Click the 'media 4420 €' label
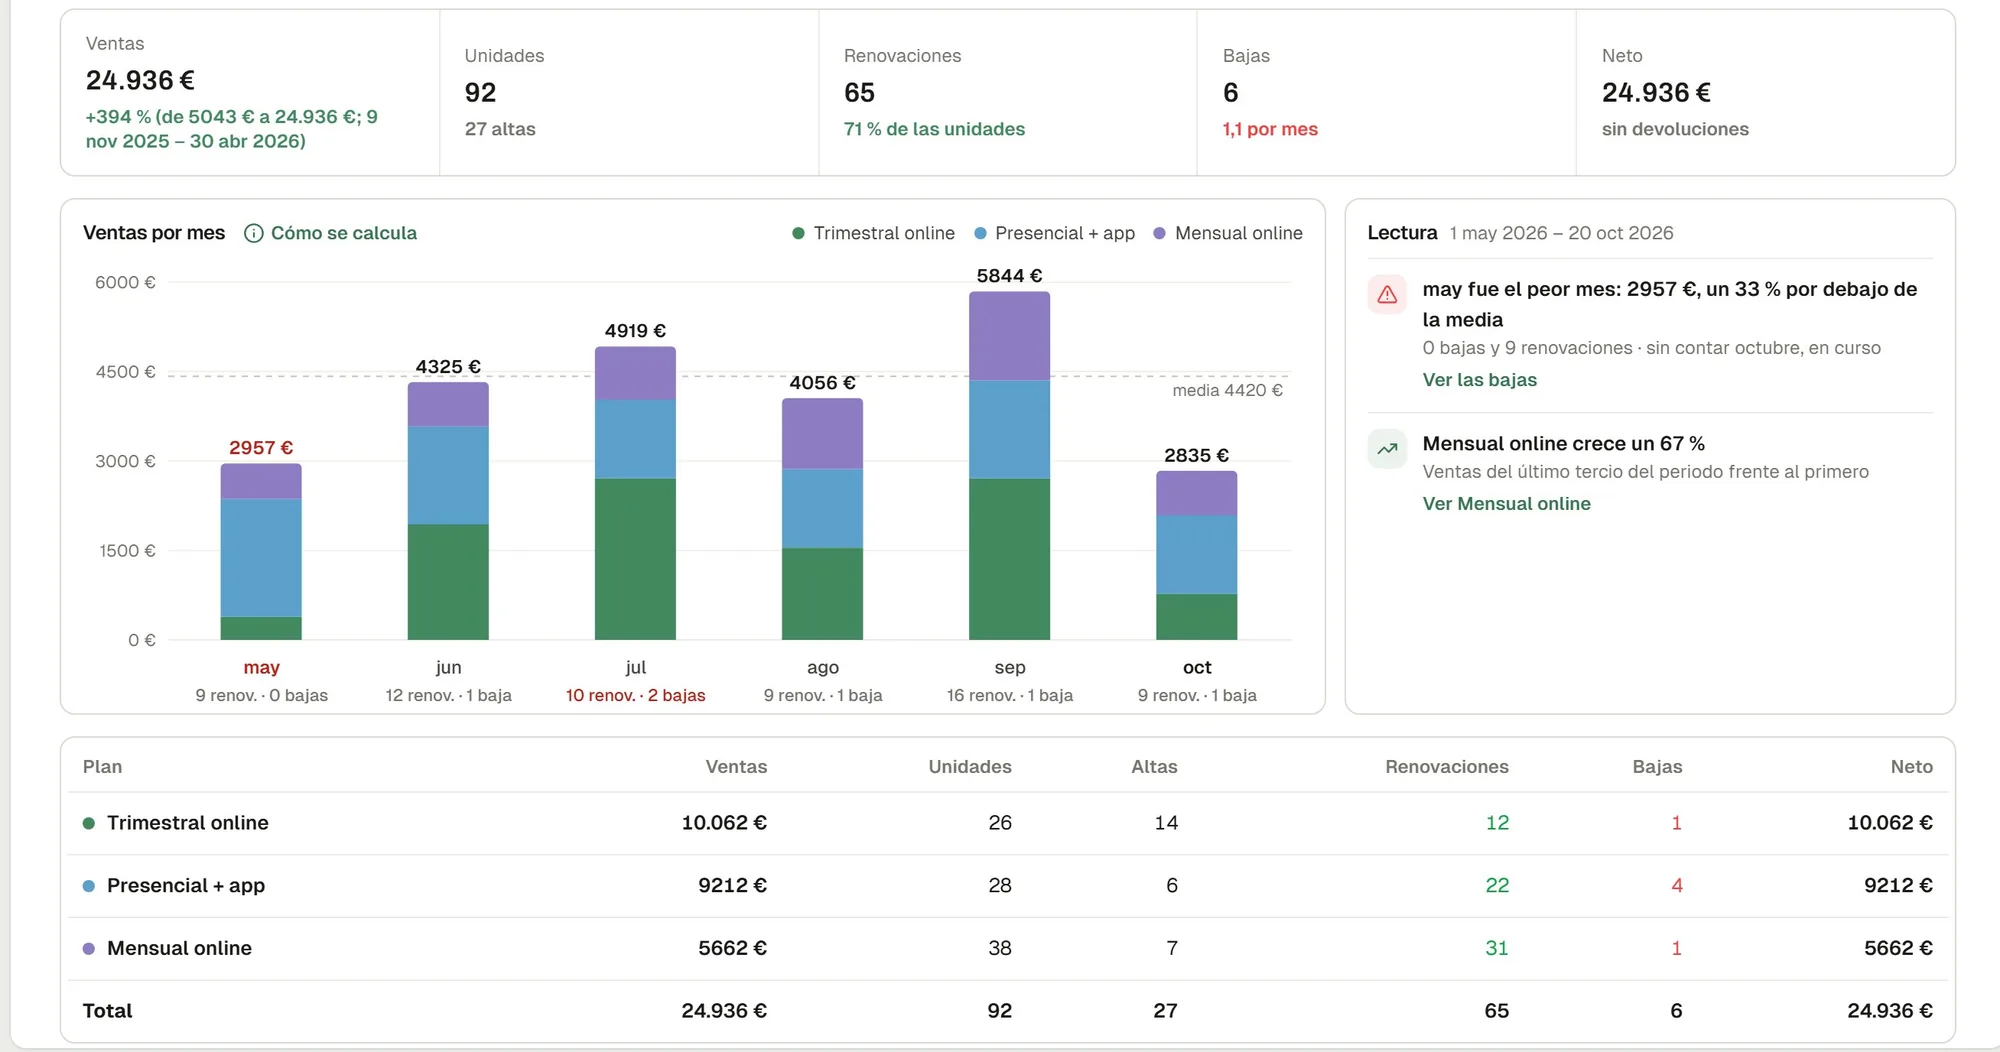This screenshot has height=1052, width=2000. tap(1227, 391)
